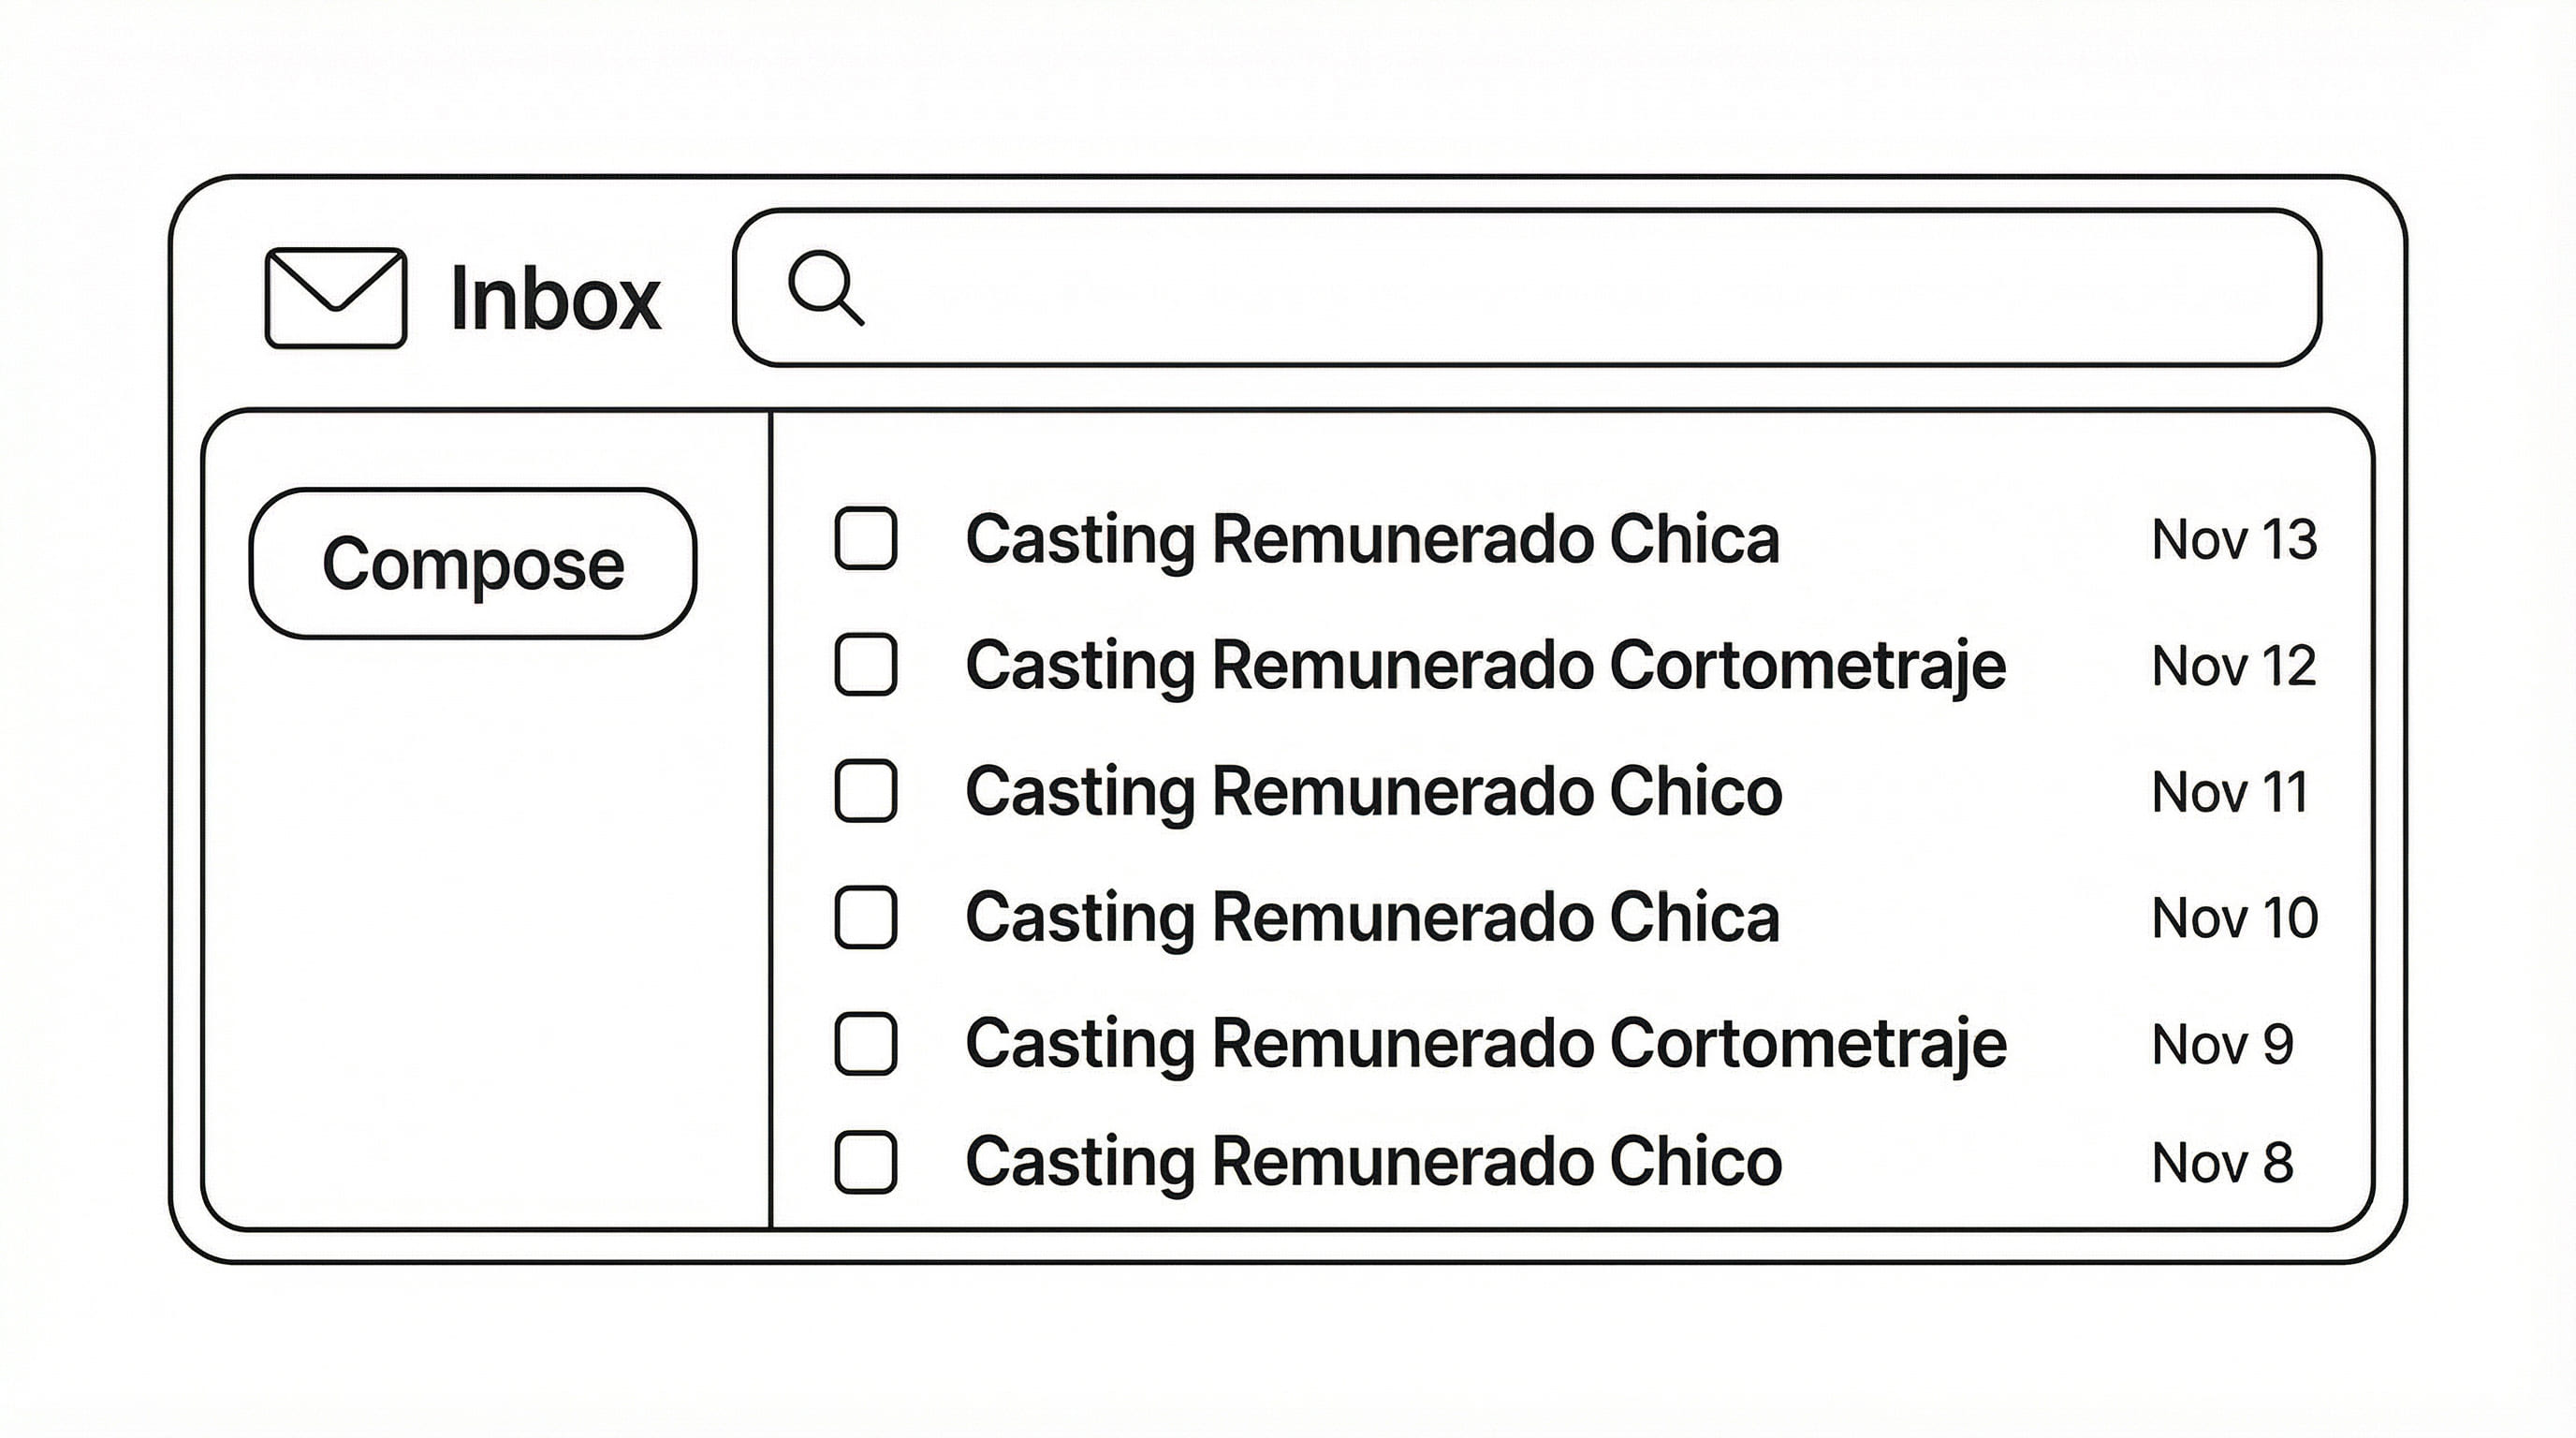Open the Nov 10 Casting Remunerado Chica message
This screenshot has height=1438, width=2576.
1372,917
